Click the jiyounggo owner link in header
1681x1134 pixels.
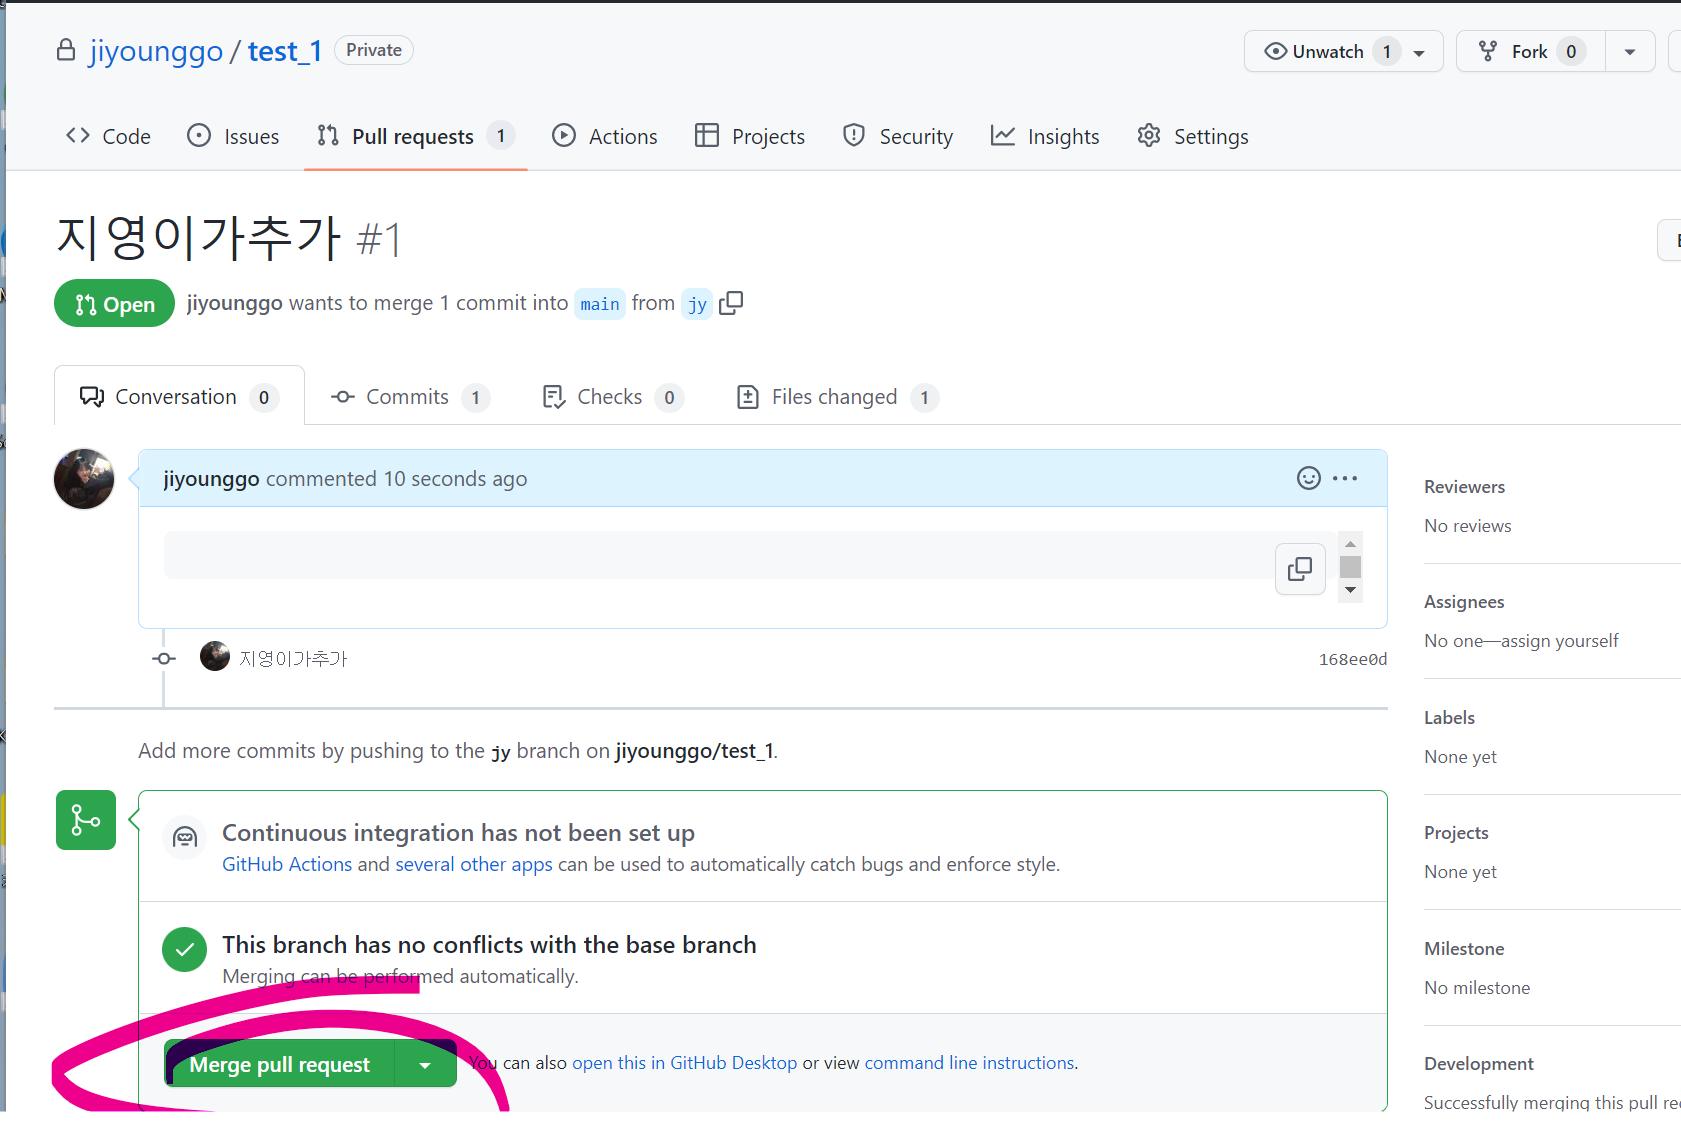click(156, 51)
